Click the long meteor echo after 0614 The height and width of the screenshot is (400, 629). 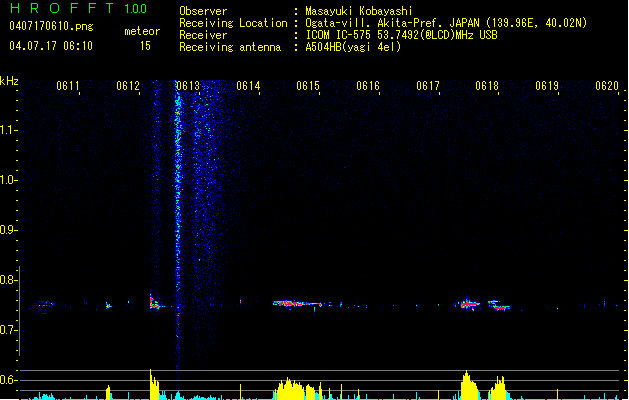point(298,304)
